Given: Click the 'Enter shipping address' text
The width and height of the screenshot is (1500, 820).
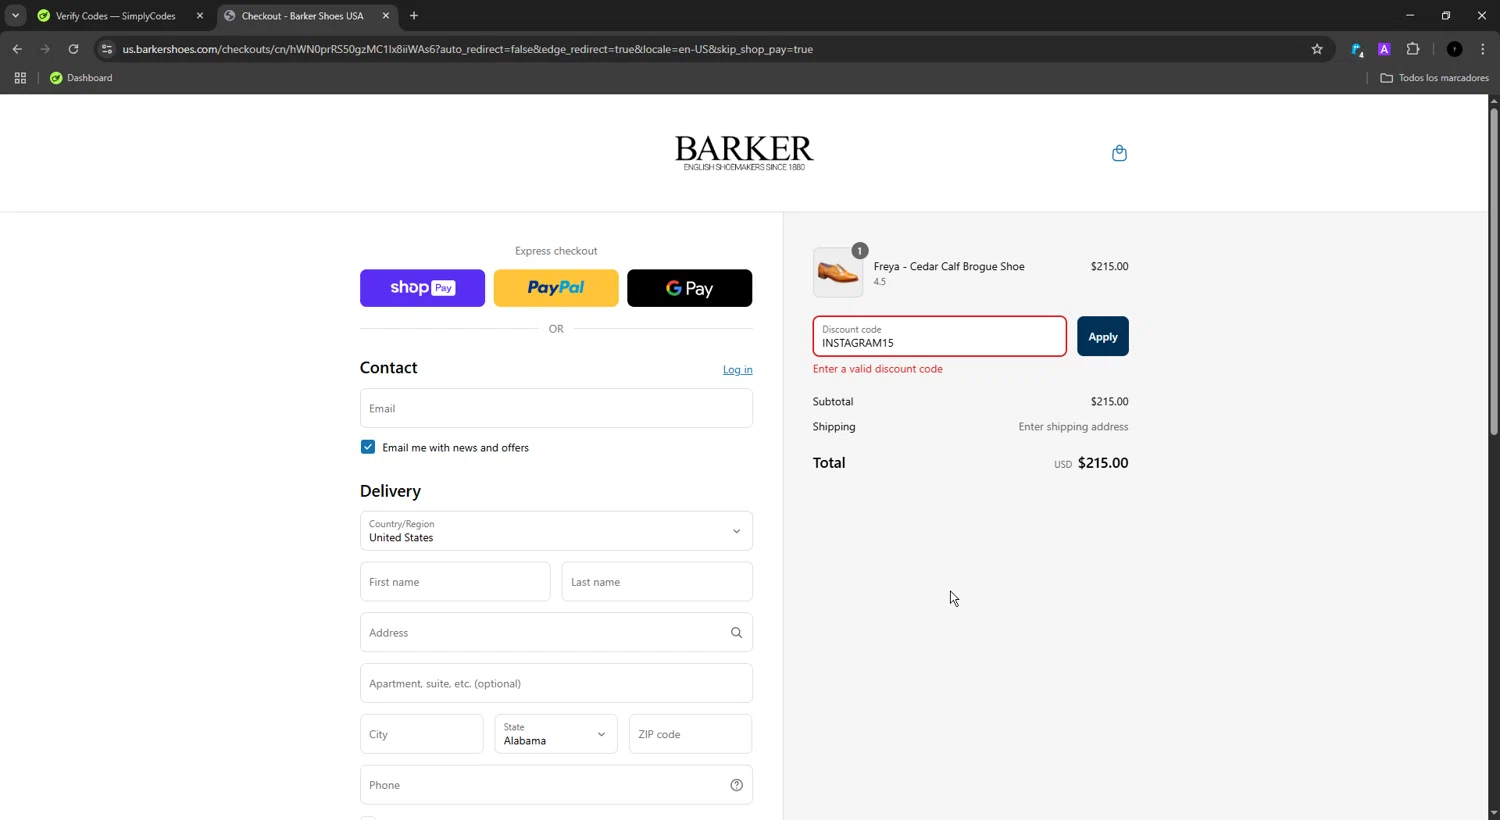Looking at the screenshot, I should pyautogui.click(x=1073, y=427).
